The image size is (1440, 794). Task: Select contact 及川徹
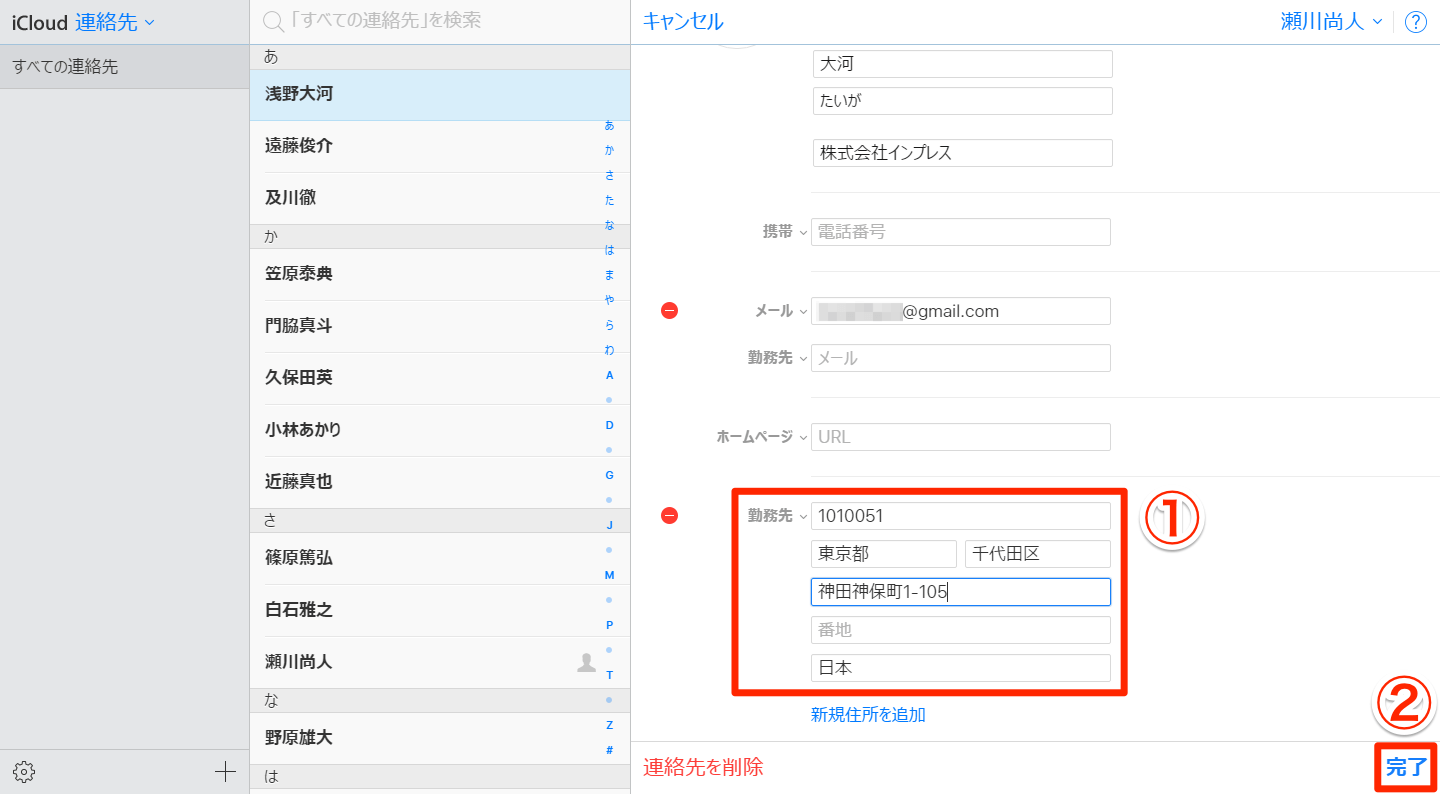(x=440, y=198)
